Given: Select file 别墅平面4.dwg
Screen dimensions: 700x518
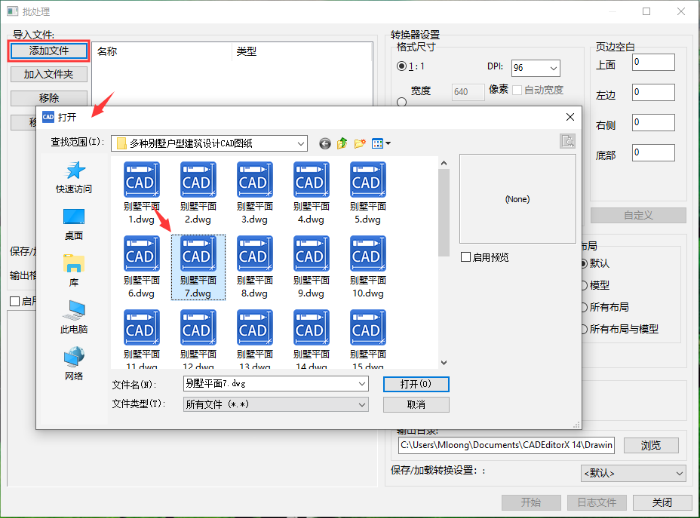Looking at the screenshot, I should tap(311, 193).
